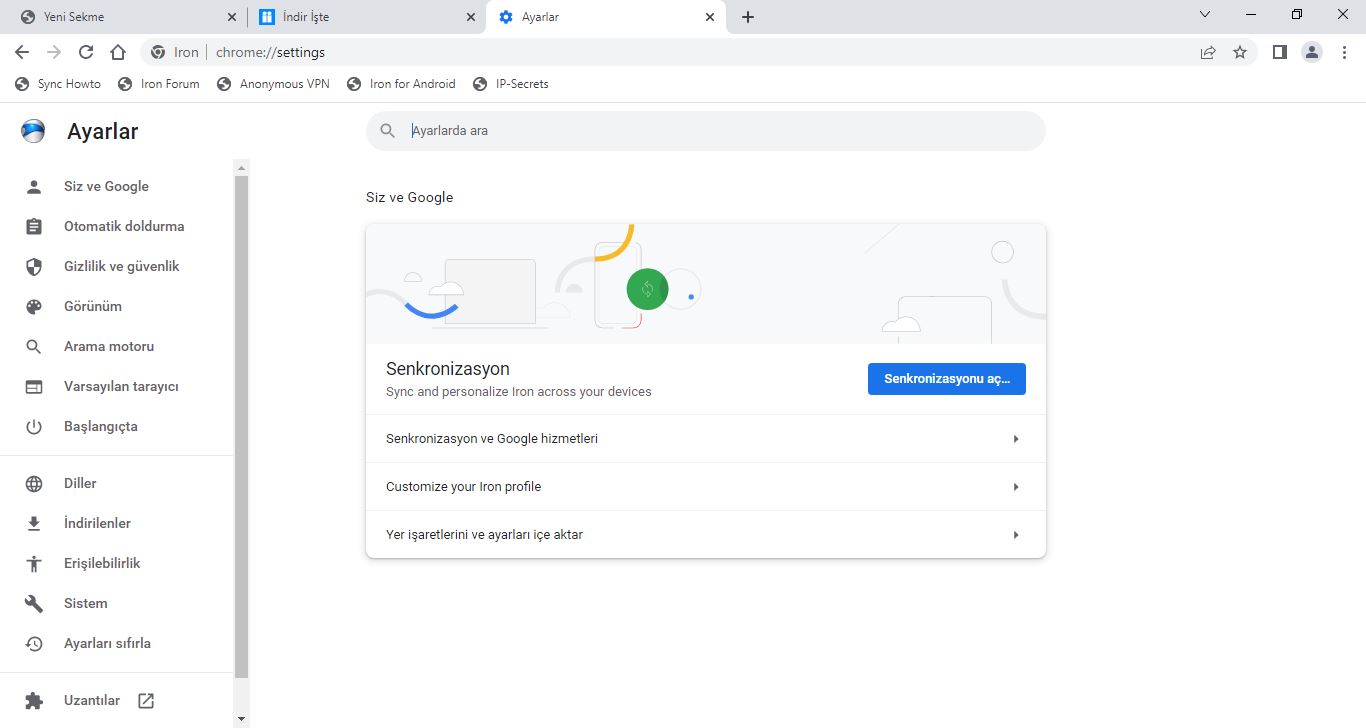Click the chrome://settings address bar
The width and height of the screenshot is (1366, 728).
point(700,52)
